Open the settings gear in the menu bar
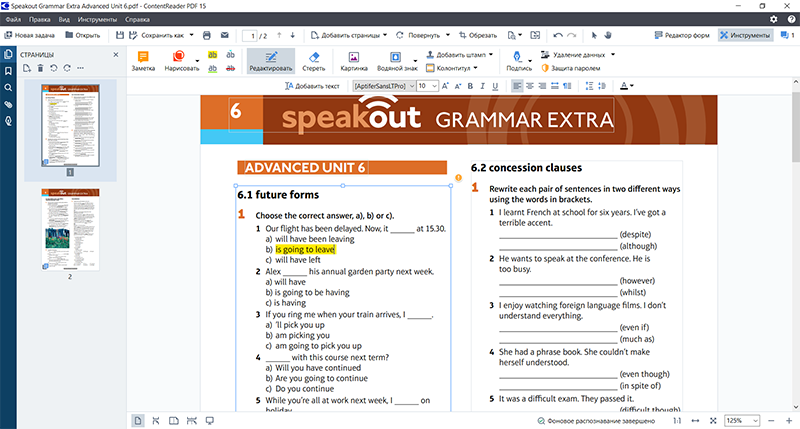Screen dimensions: 800x429 (x=774, y=19)
